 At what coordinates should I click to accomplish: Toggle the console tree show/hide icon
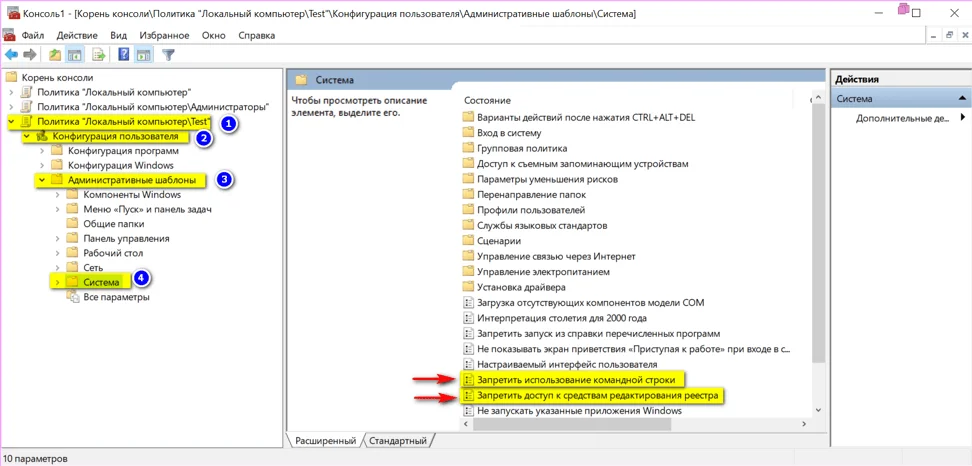point(74,55)
